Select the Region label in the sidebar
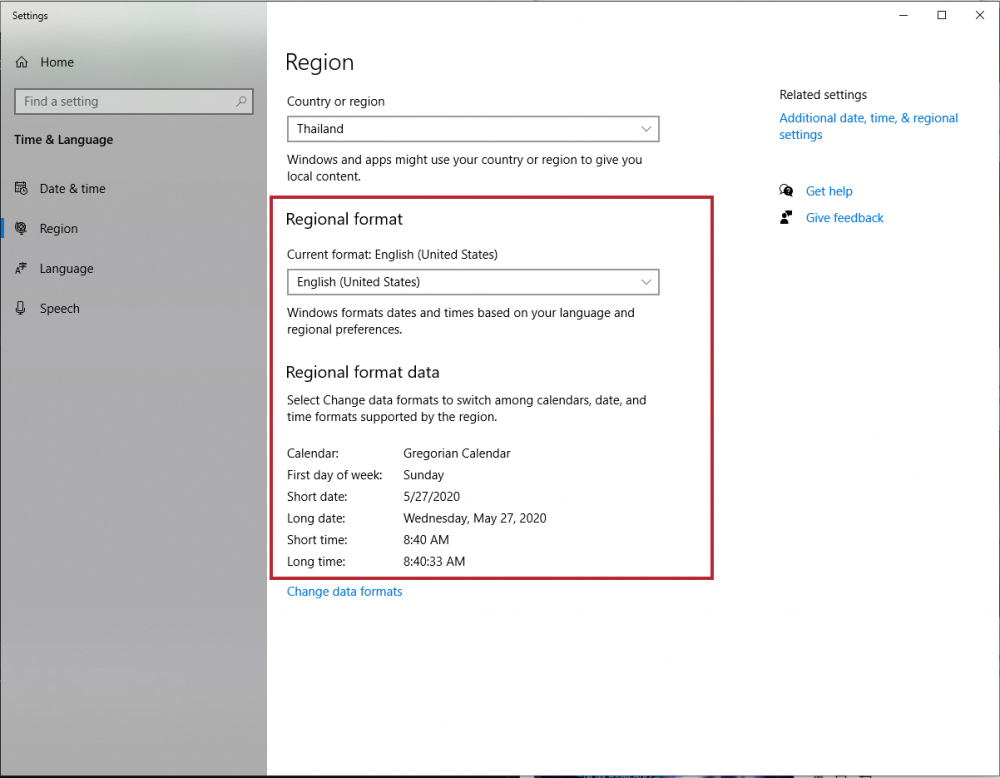 click(58, 228)
